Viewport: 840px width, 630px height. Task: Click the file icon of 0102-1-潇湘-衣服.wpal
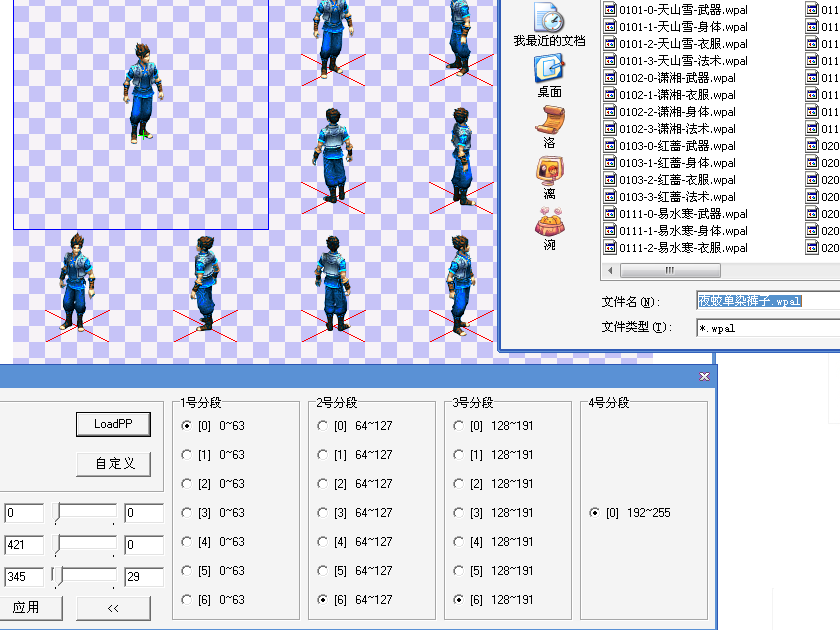click(x=610, y=95)
